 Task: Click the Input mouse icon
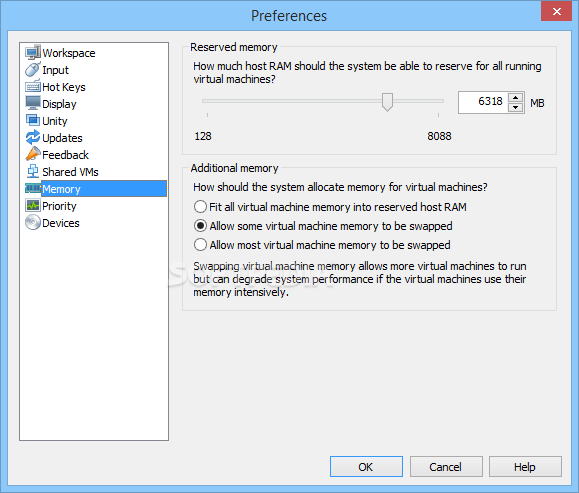point(33,69)
